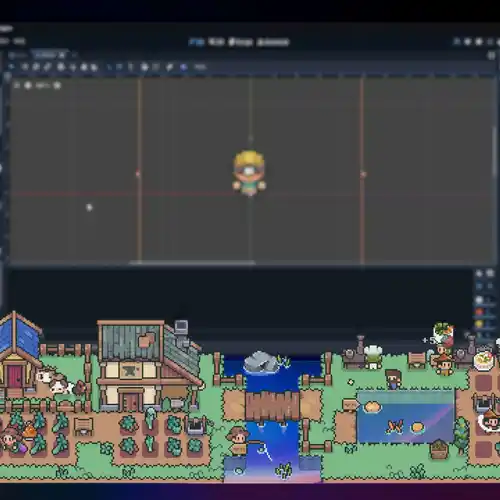This screenshot has width=500, height=500.
Task: Activate the Rotate Mode tool
Action: point(36,67)
